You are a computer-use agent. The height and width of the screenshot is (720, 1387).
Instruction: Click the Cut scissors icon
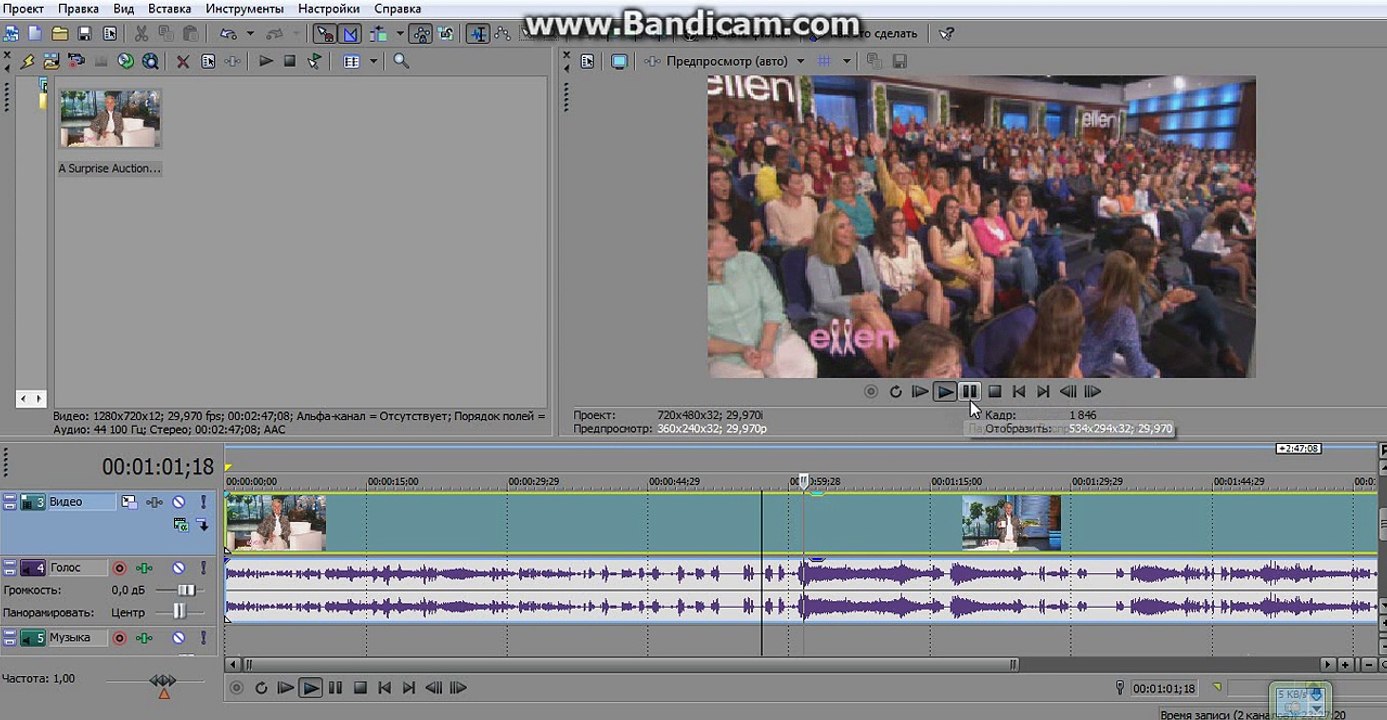pyautogui.click(x=142, y=34)
